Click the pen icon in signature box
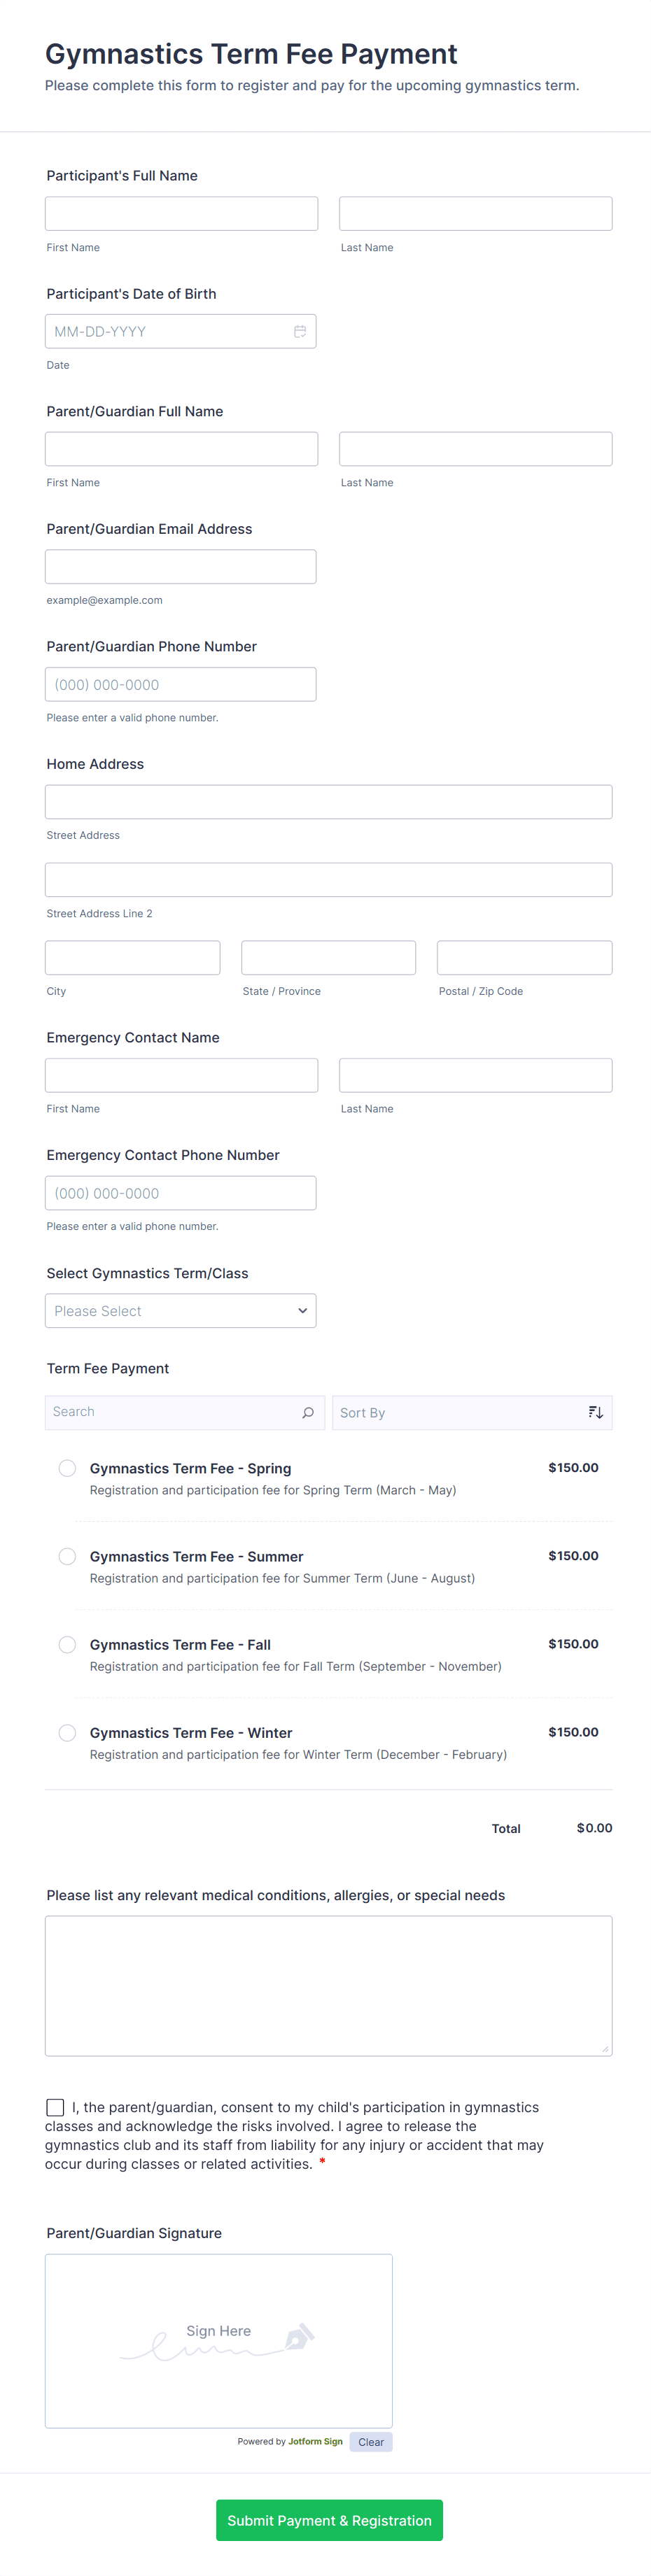 pos(299,2337)
